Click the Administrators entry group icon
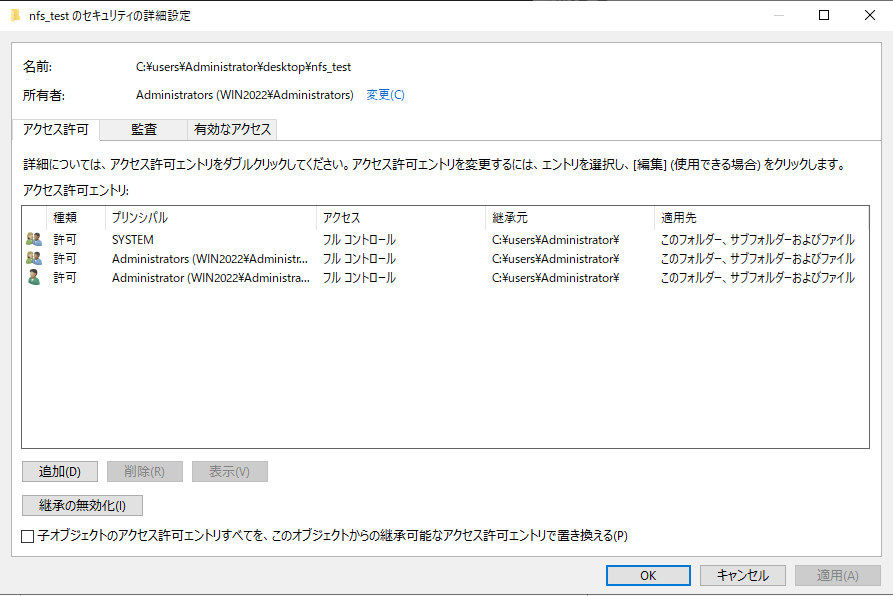The height and width of the screenshot is (596, 893). click(x=34, y=259)
